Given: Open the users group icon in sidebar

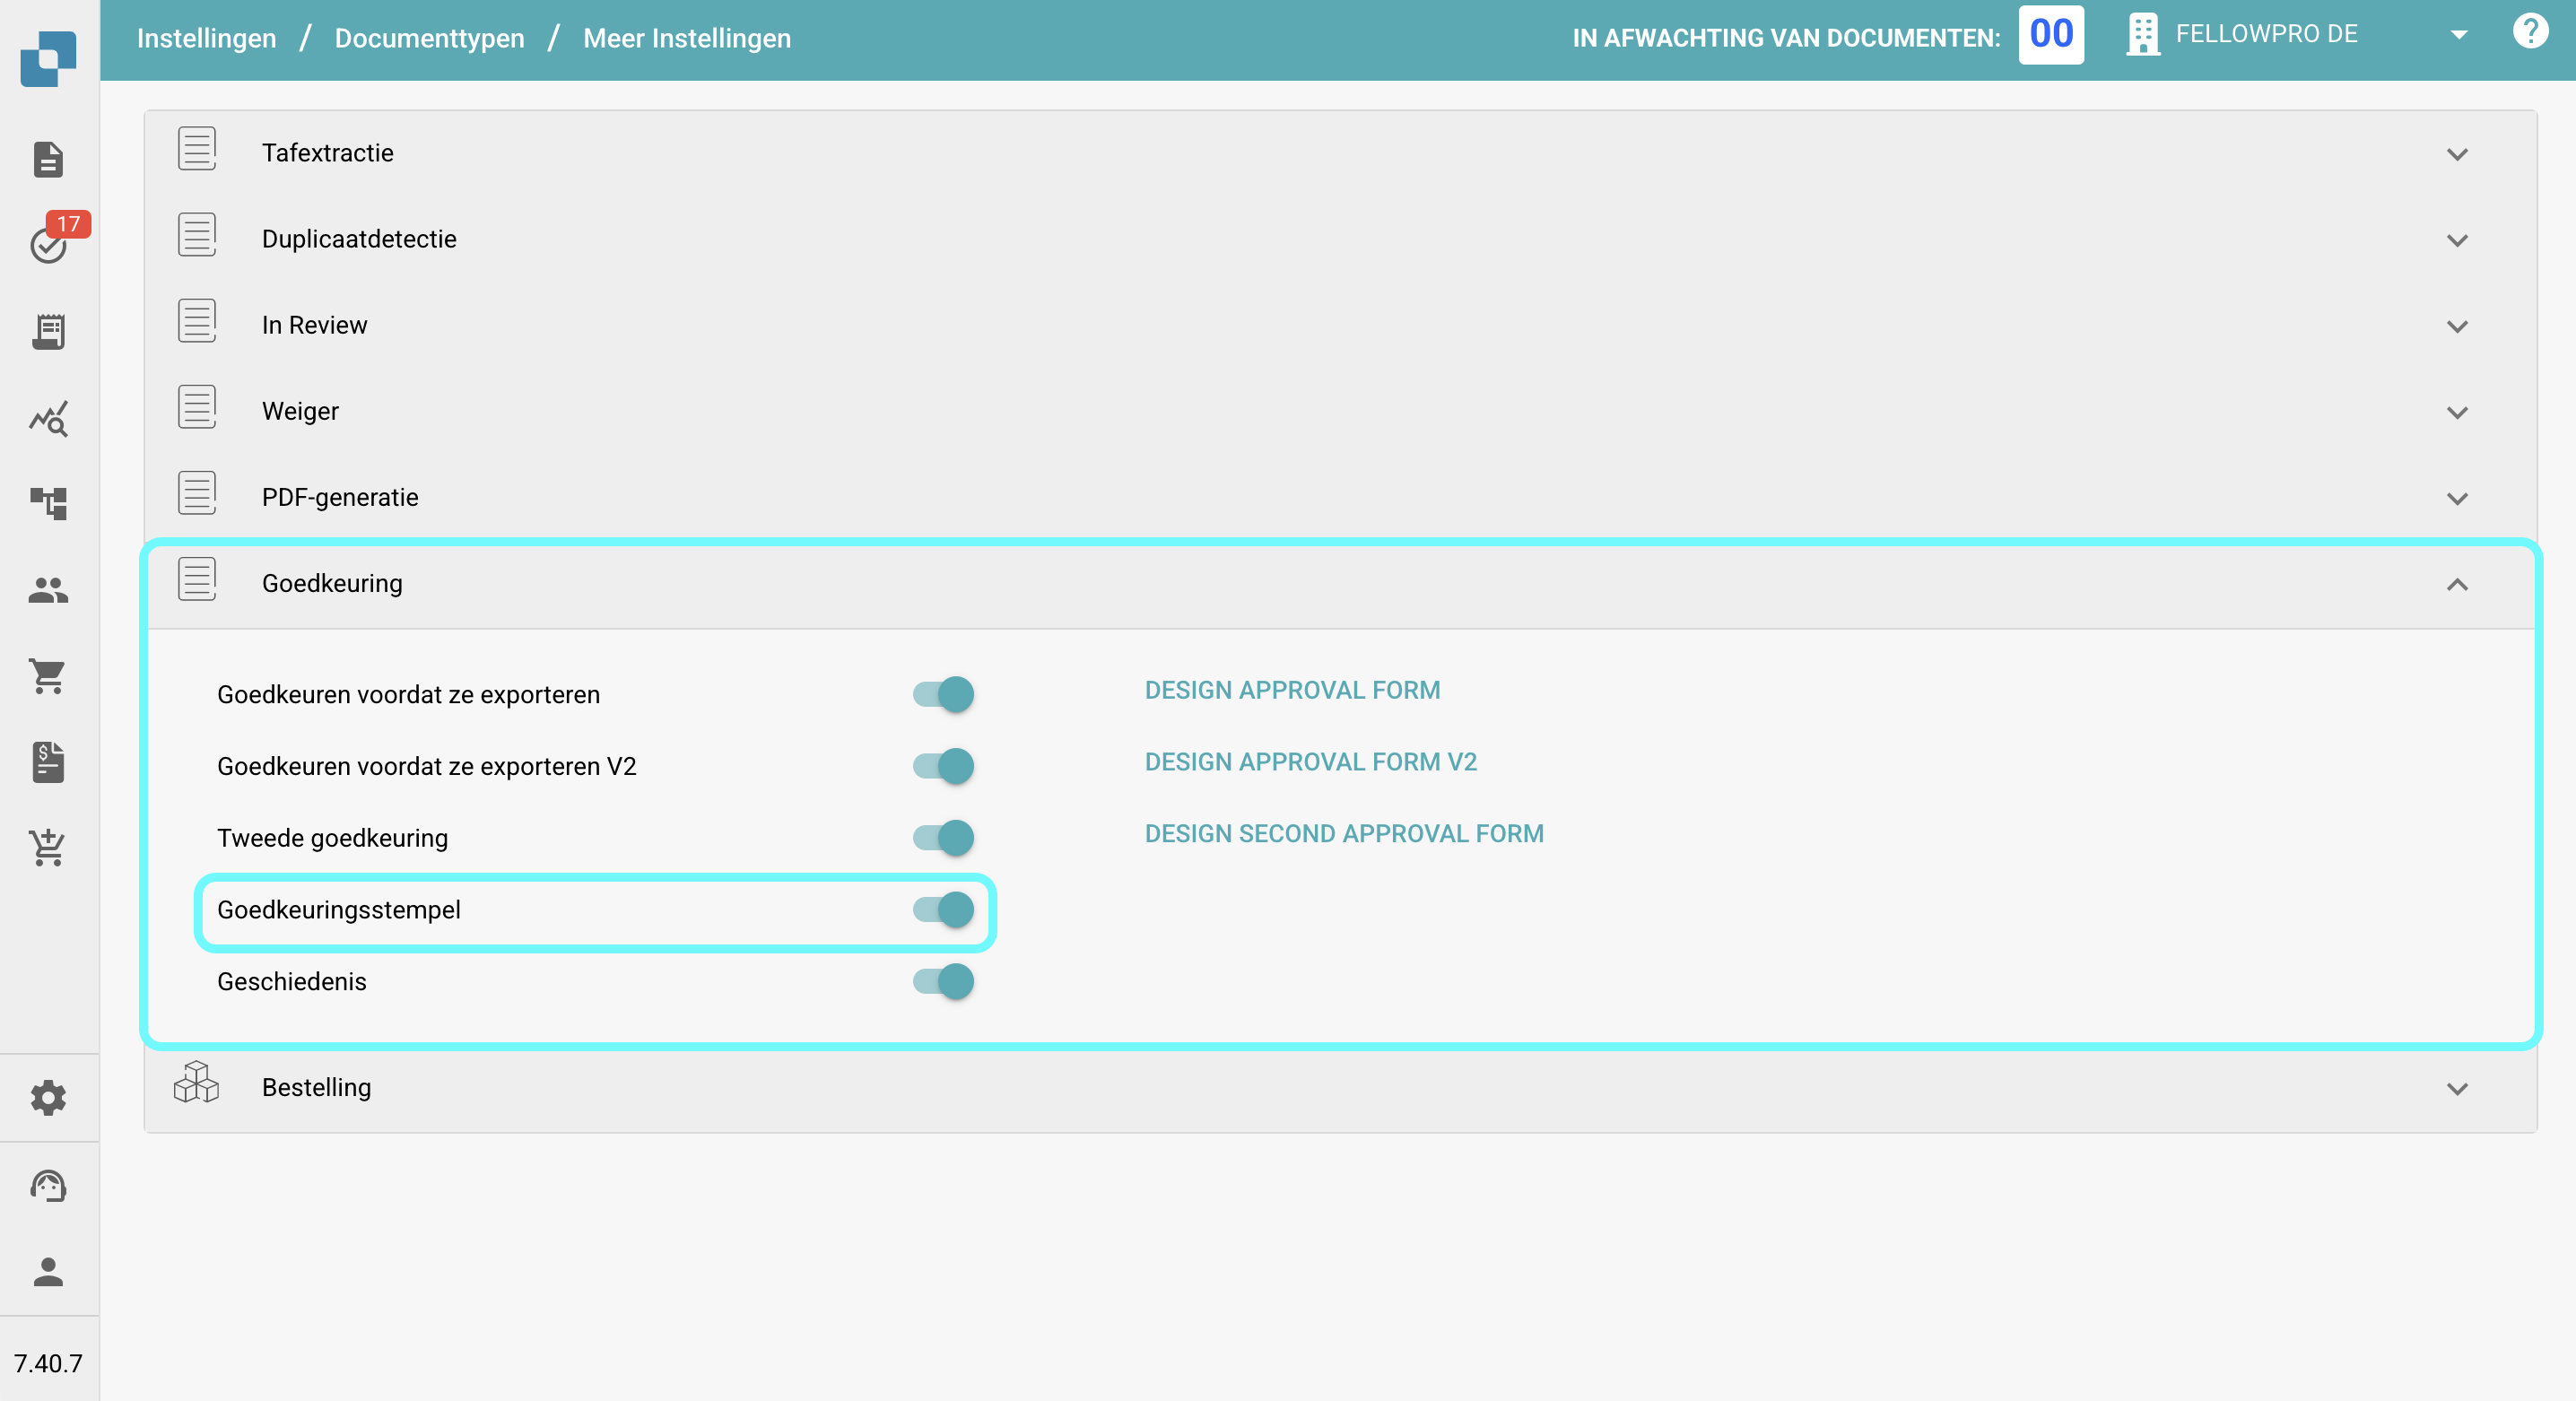Looking at the screenshot, I should click(x=48, y=590).
